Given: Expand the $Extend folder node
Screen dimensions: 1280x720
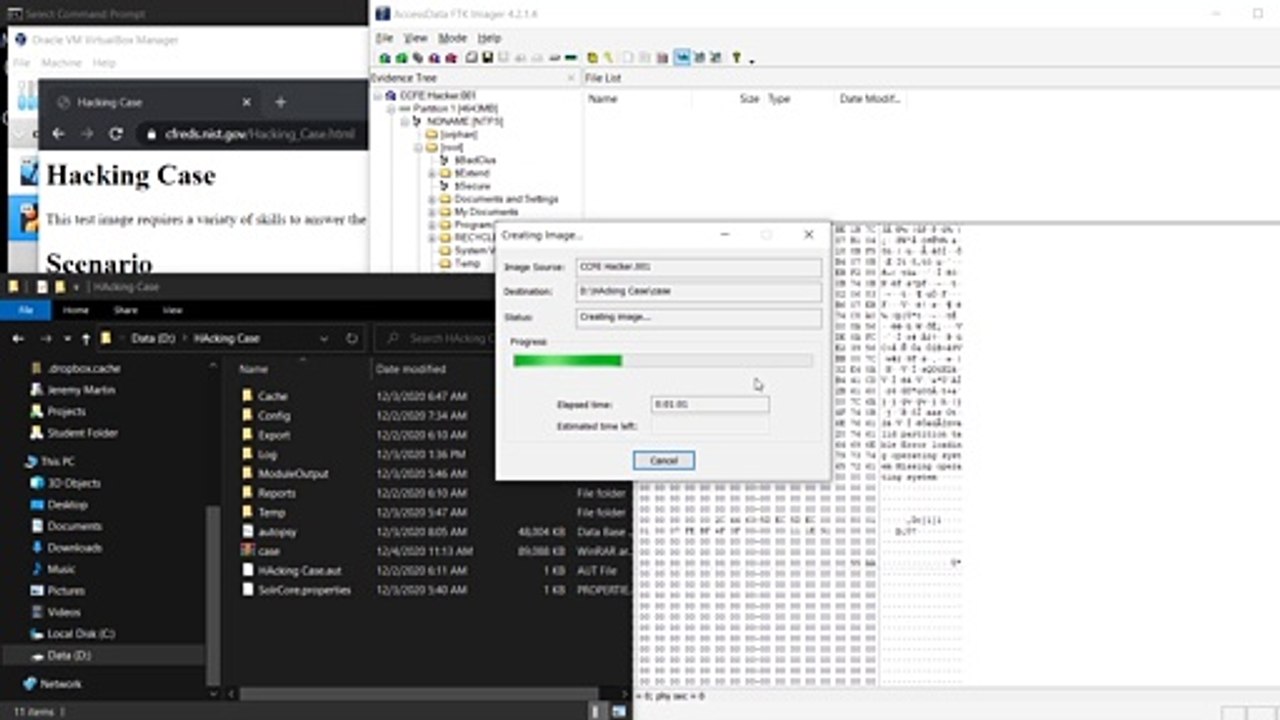Looking at the screenshot, I should pos(432,173).
